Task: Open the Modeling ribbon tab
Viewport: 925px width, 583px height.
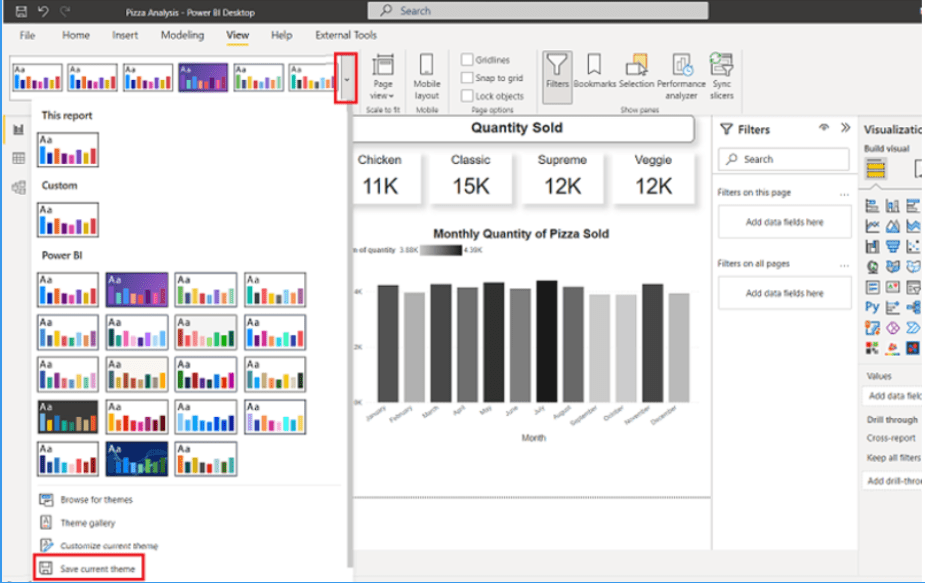Action: coord(182,35)
